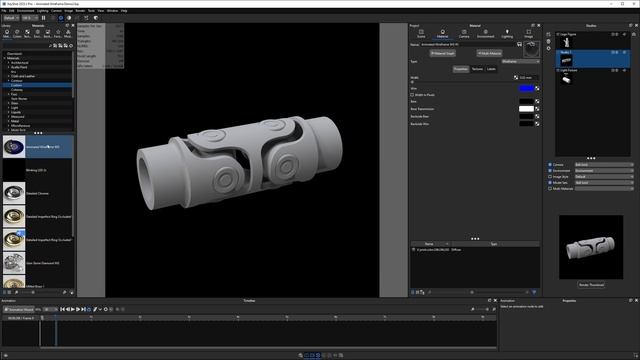The image size is (640, 360).
Task: Pause the real-time render
Action: click(44, 18)
